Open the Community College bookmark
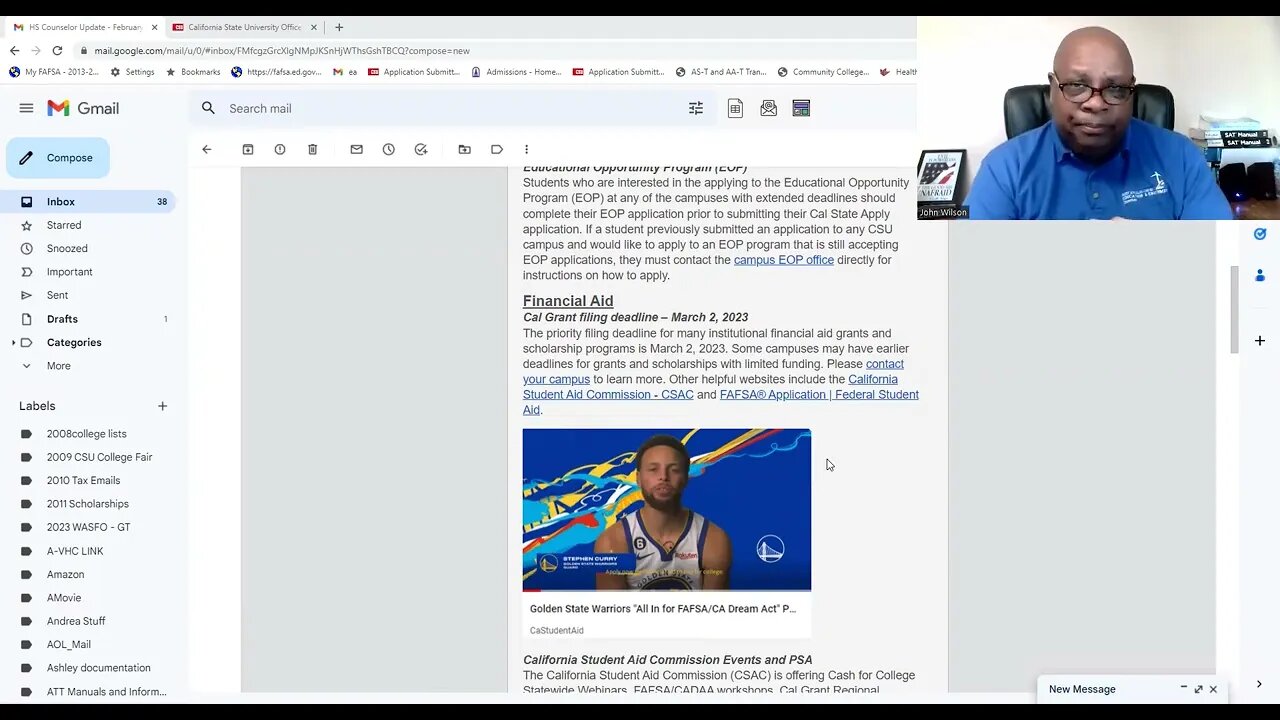Viewport: 1280px width, 720px height. (x=823, y=72)
